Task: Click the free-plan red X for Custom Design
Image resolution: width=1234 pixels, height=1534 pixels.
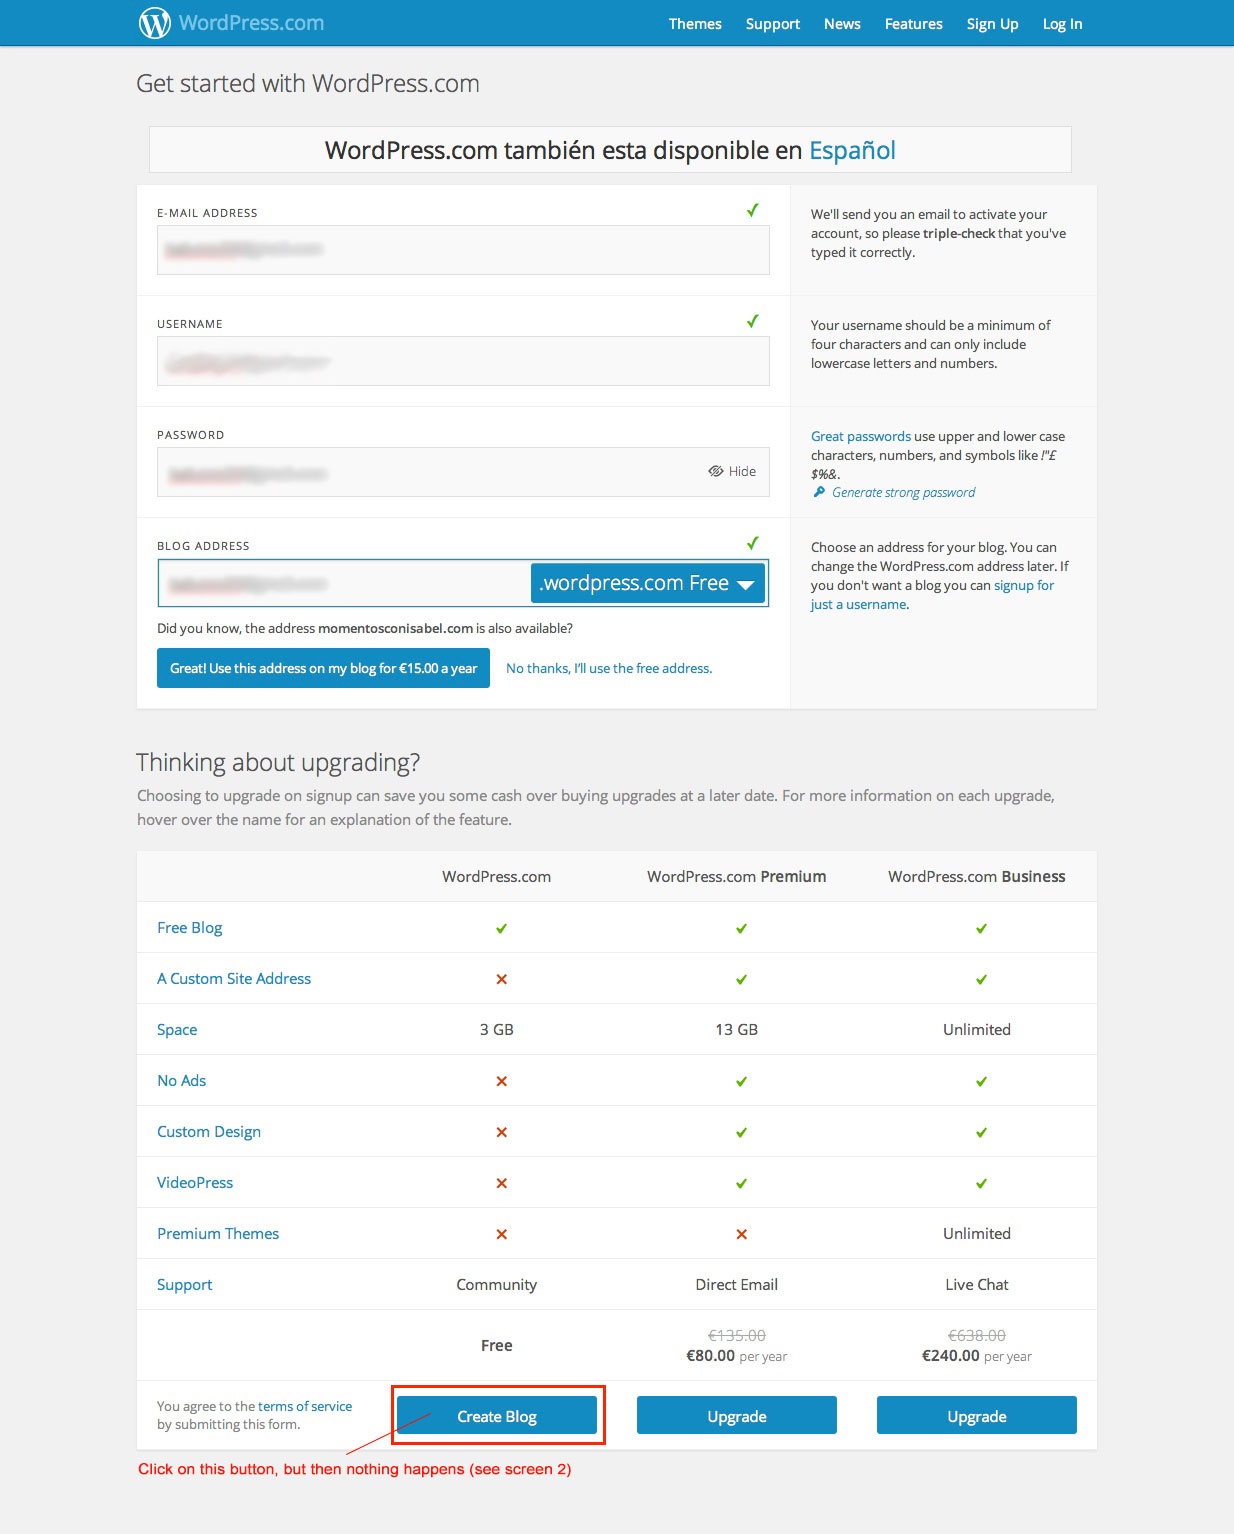Action: [502, 1132]
